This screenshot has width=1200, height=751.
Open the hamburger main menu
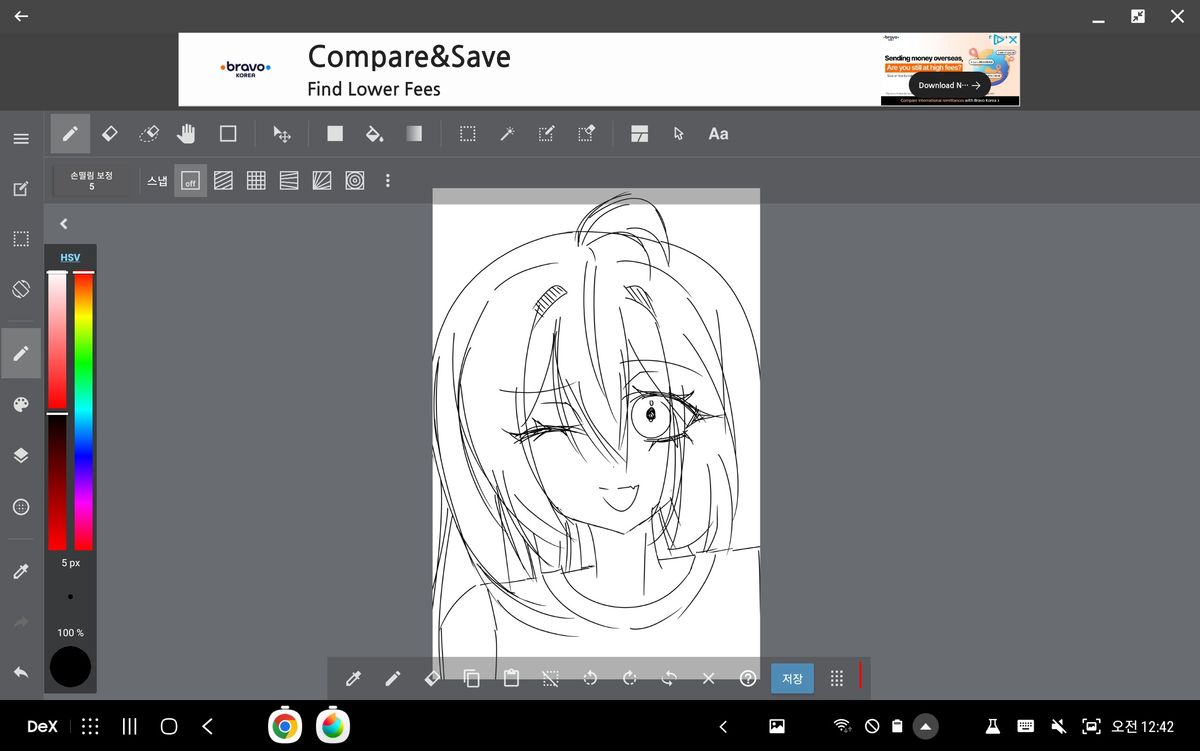click(21, 139)
